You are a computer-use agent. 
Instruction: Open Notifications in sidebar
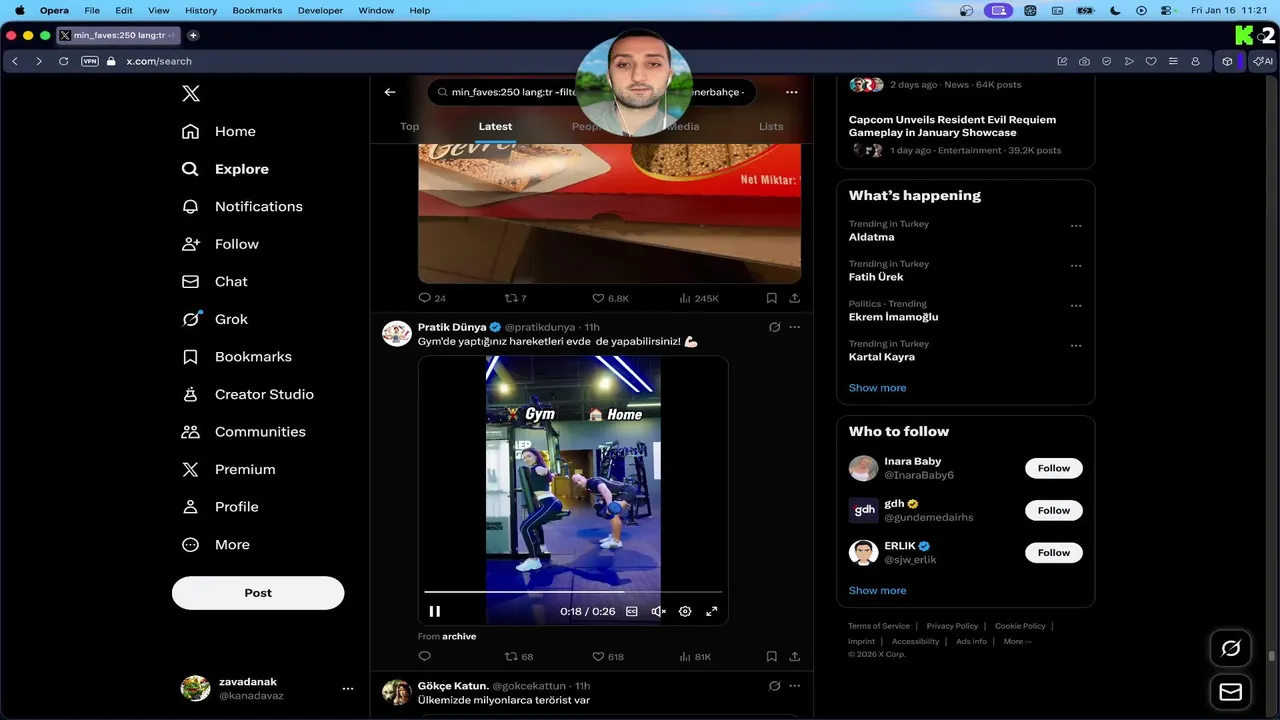point(243,206)
